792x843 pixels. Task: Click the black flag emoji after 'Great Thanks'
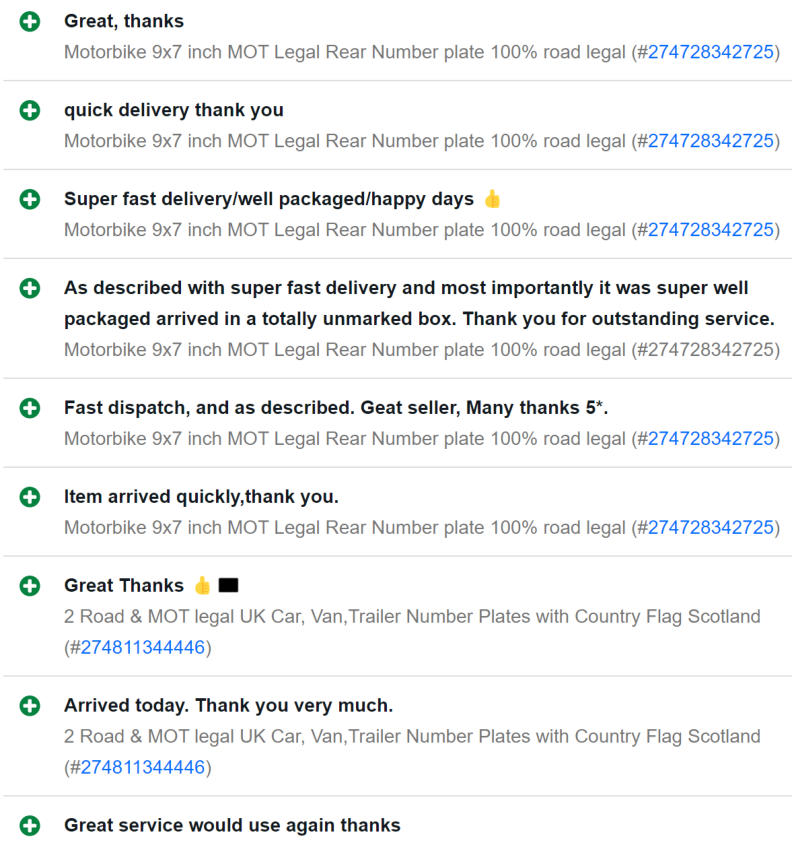click(228, 585)
